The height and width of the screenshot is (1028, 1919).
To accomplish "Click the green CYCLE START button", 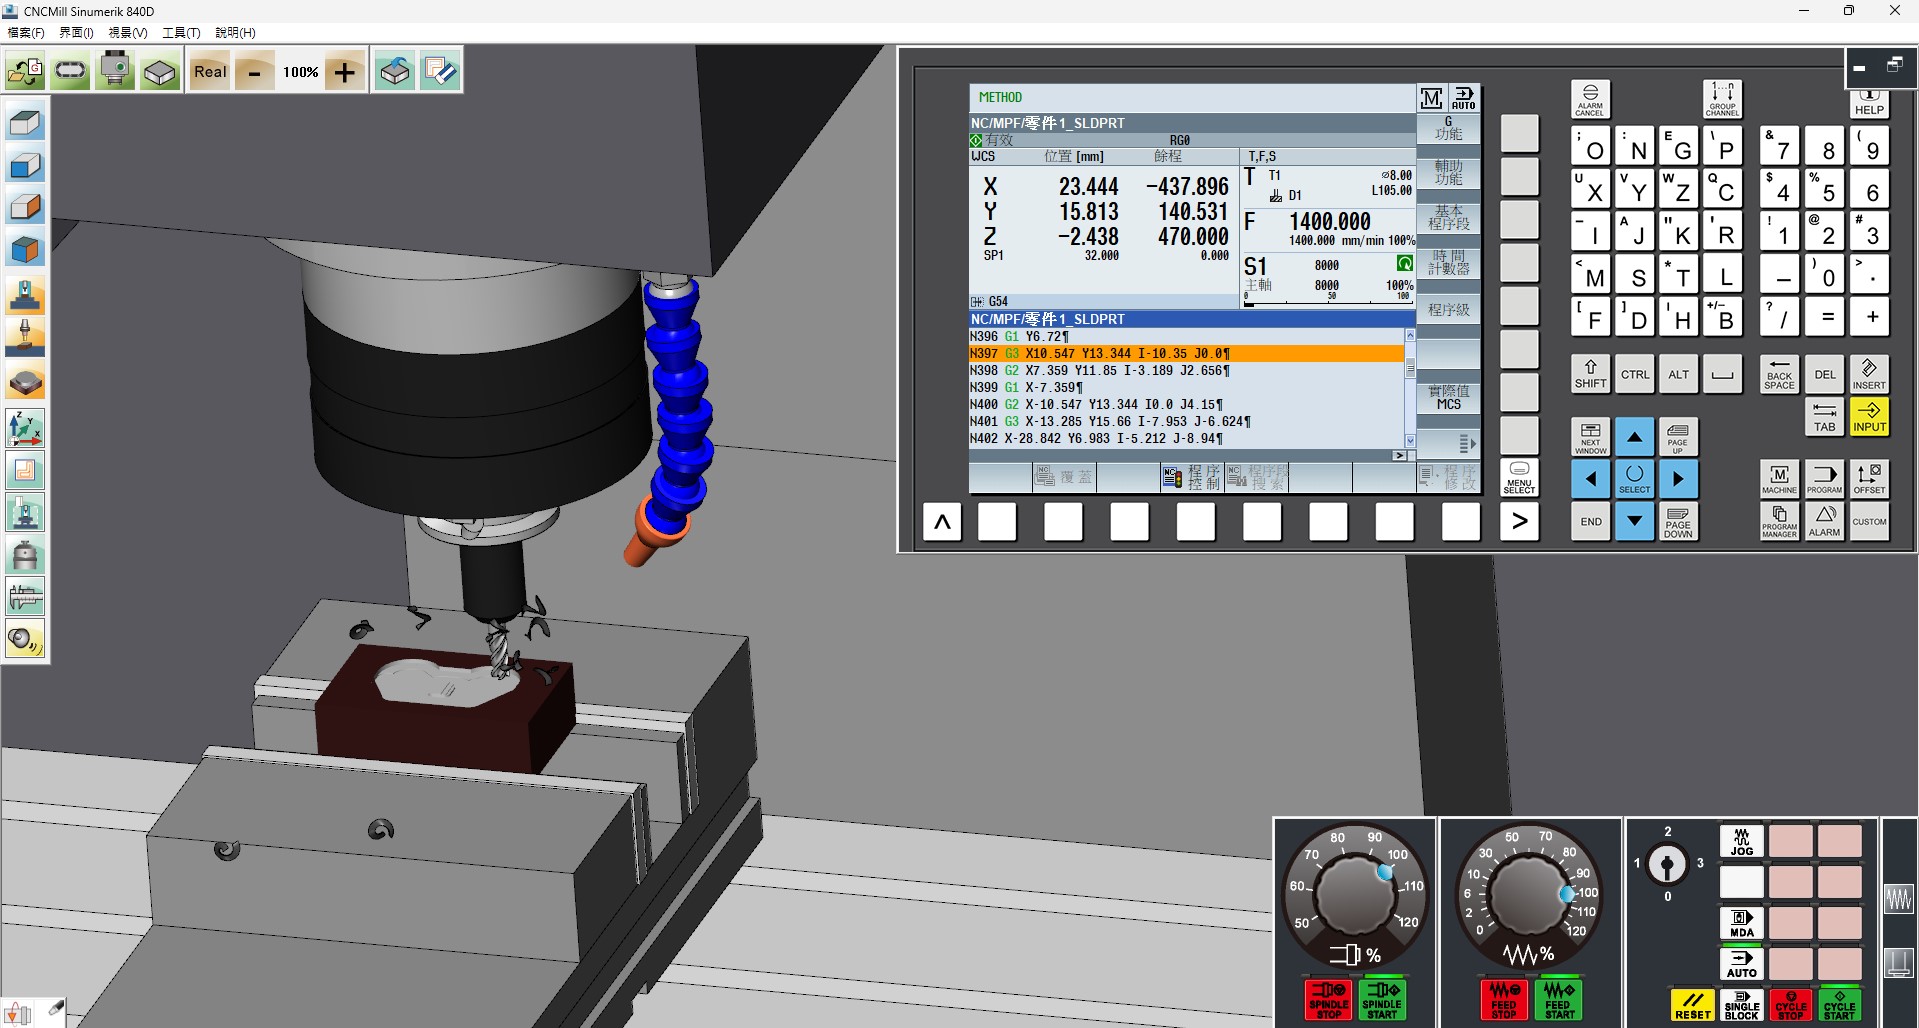I will point(1839,1005).
